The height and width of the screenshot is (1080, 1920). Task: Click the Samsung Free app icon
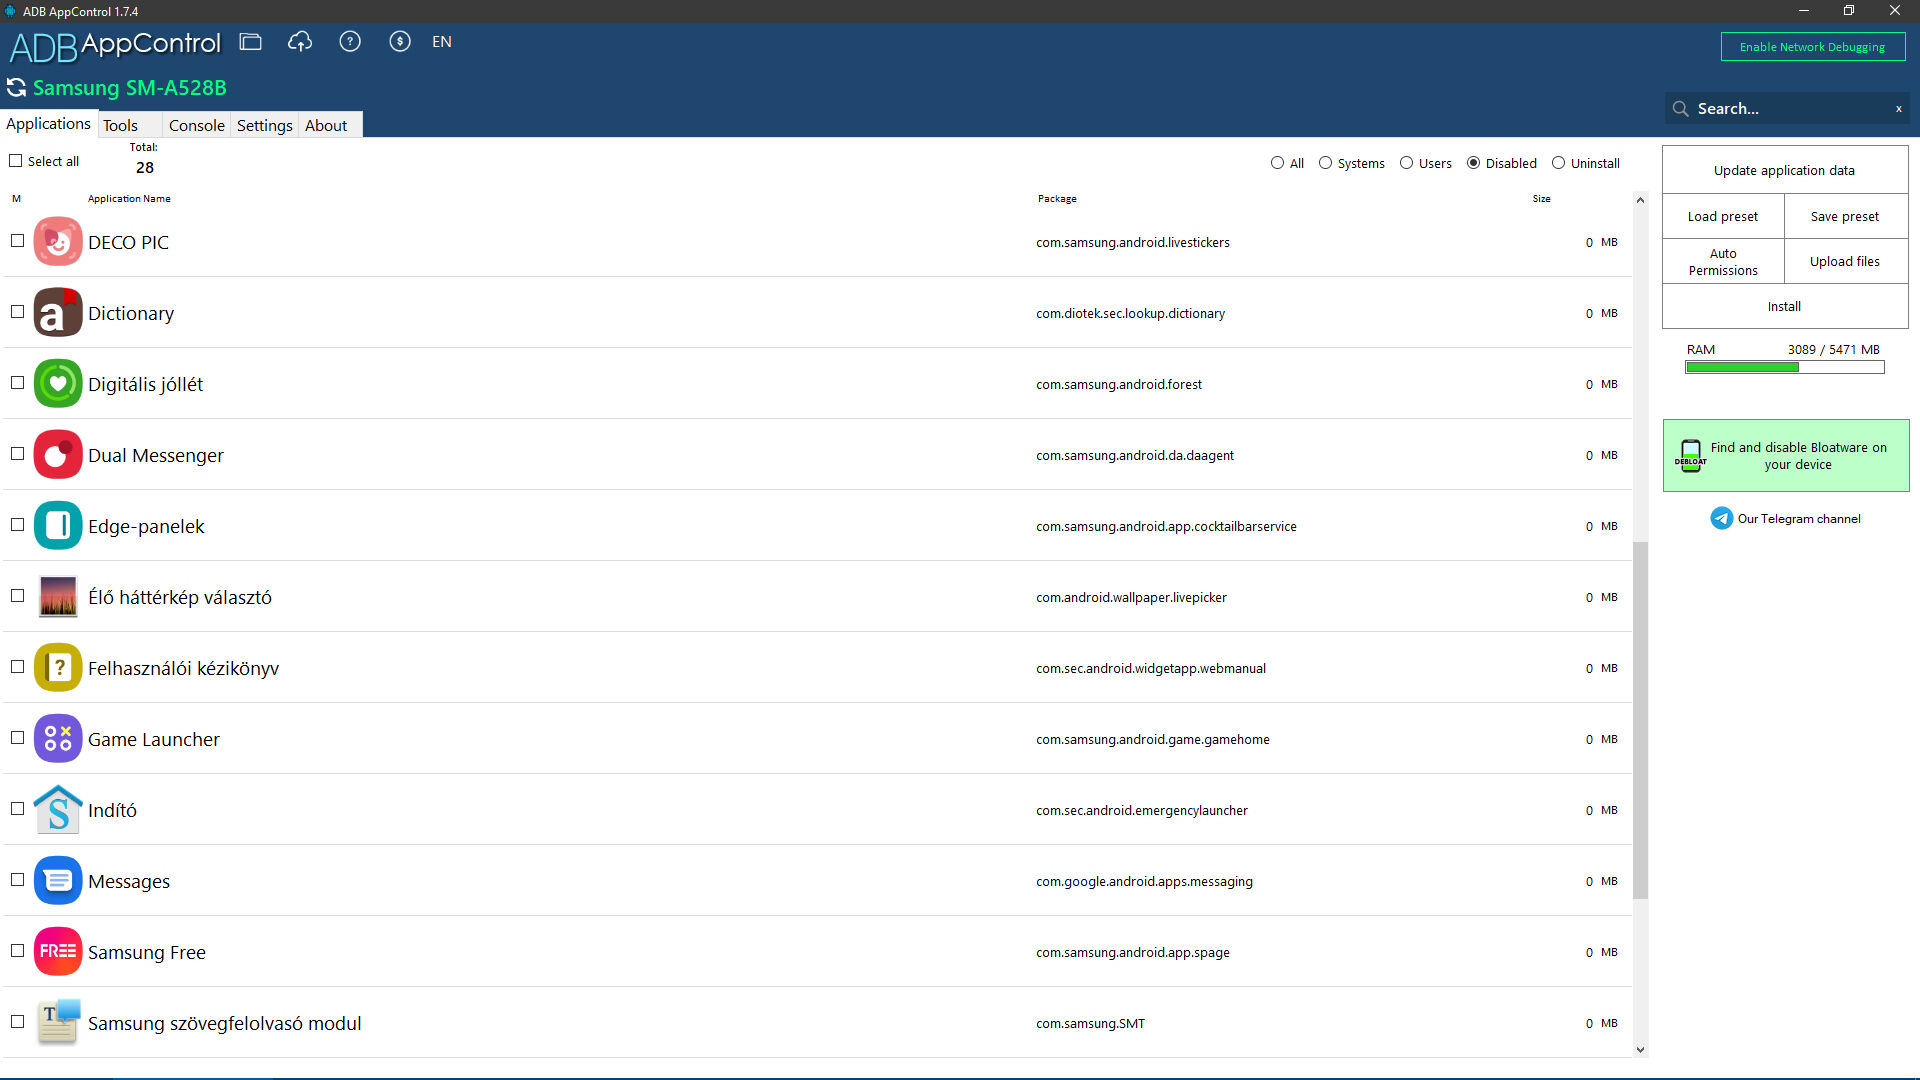pos(58,952)
